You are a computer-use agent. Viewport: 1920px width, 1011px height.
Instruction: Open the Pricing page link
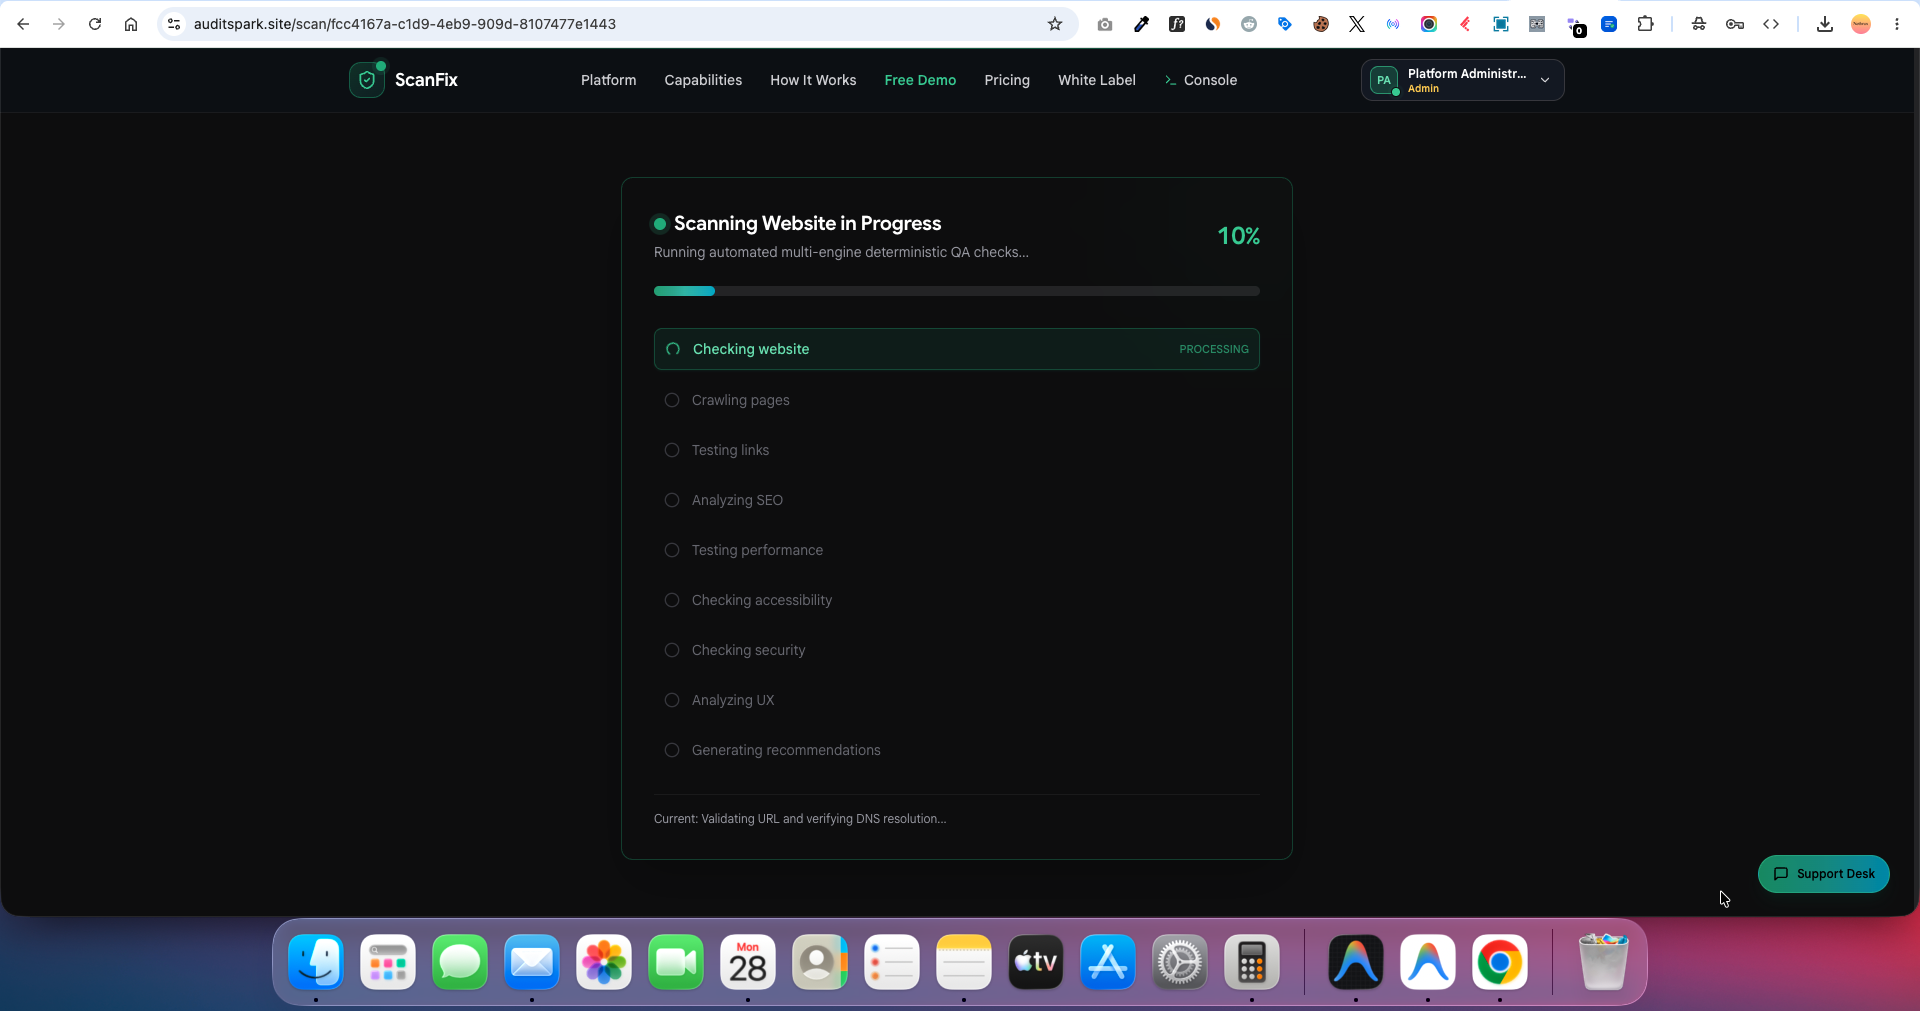(1007, 80)
